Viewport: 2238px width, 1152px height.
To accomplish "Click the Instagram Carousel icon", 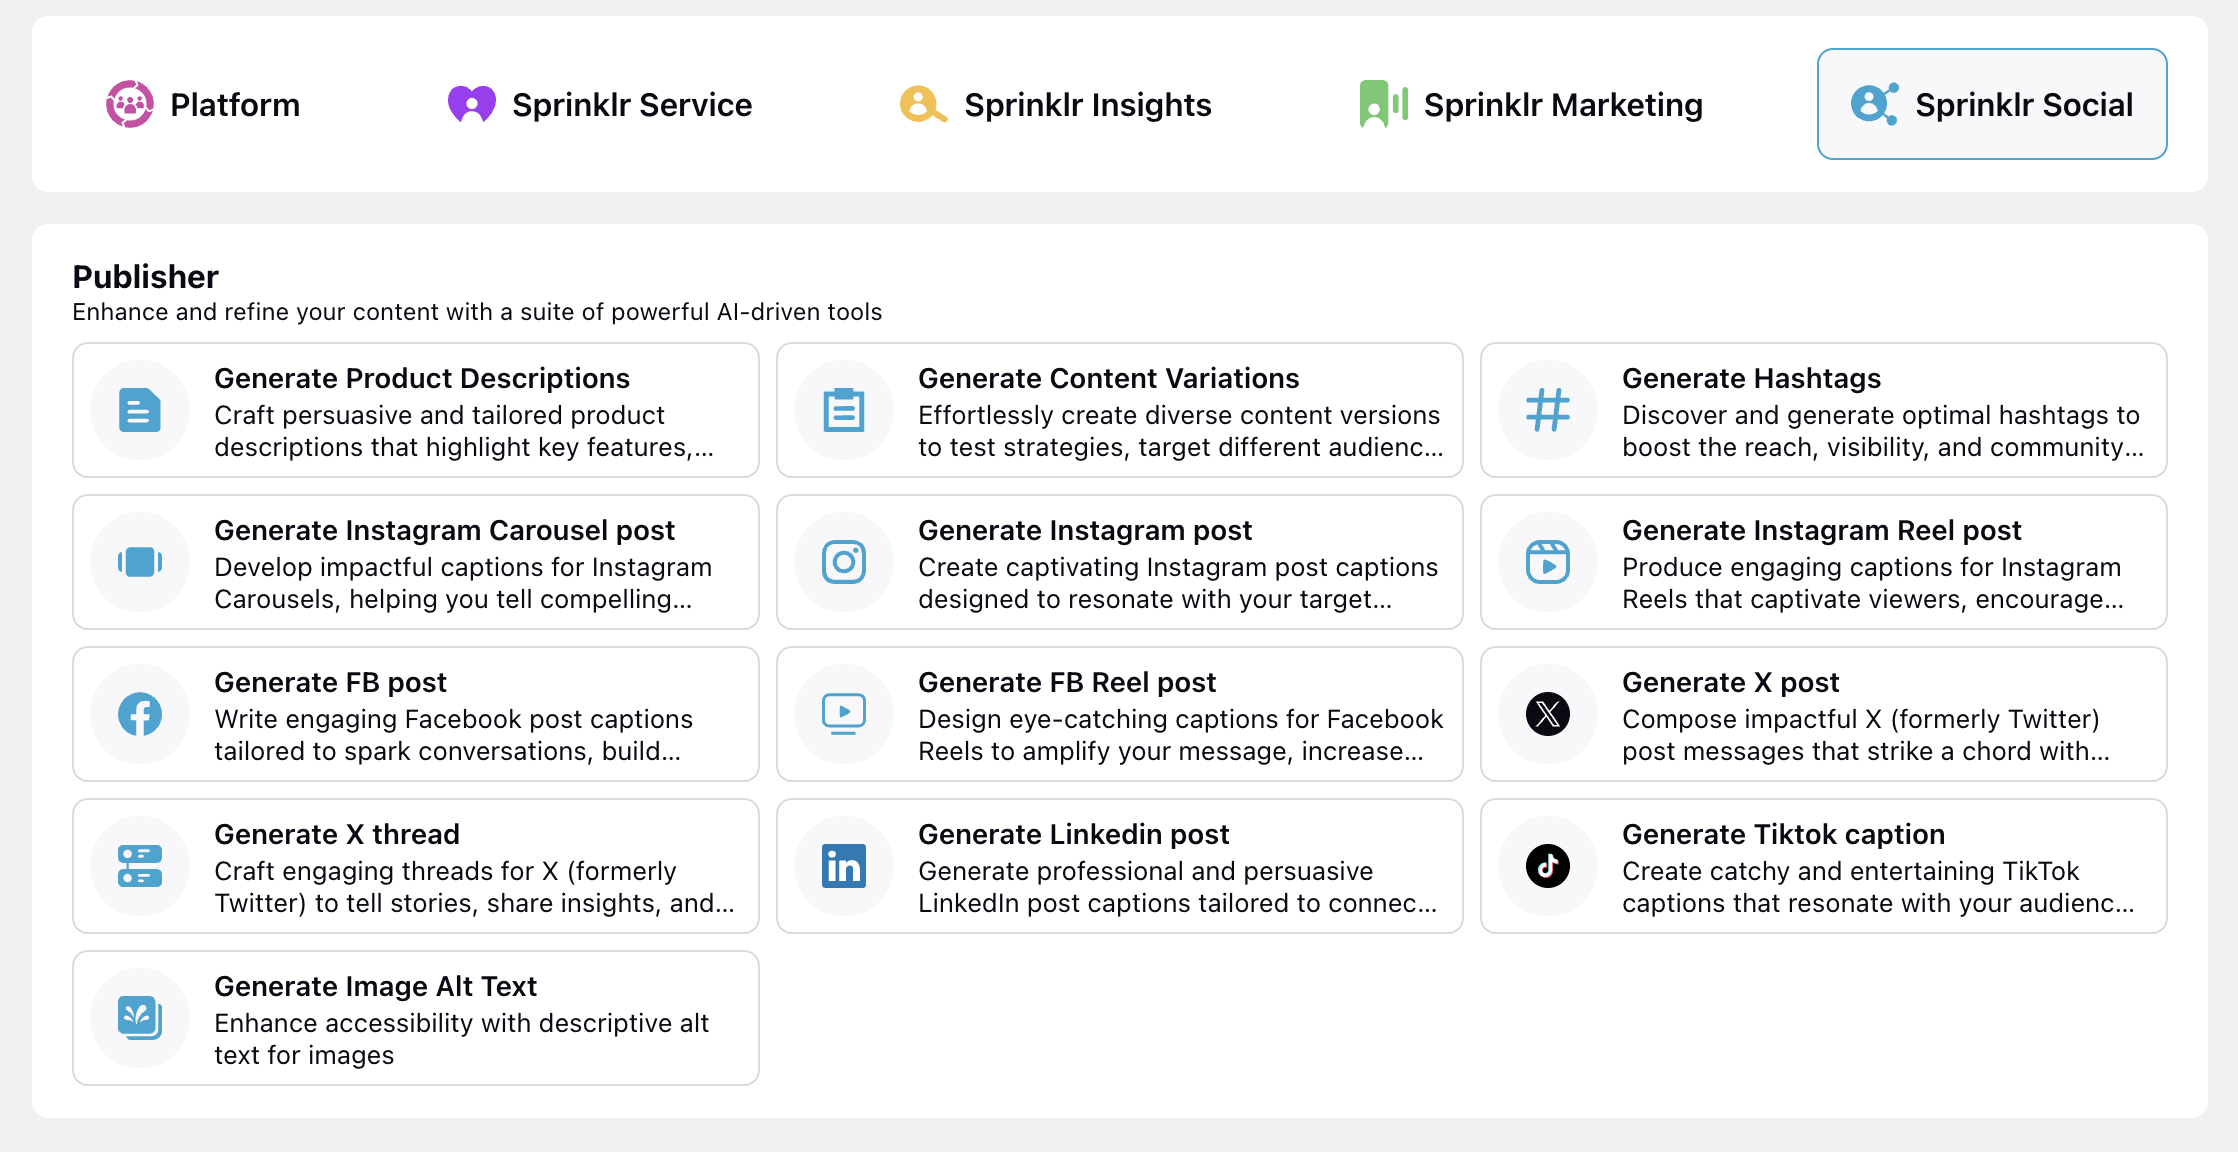I will click(x=140, y=562).
